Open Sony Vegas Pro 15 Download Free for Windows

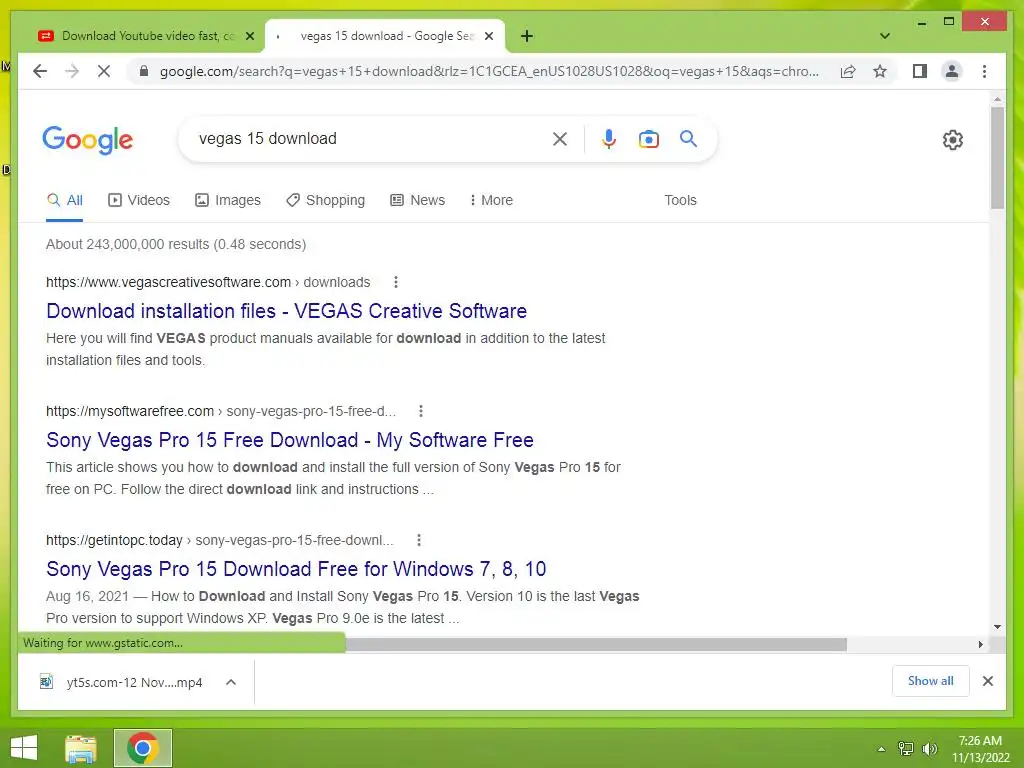(296, 569)
